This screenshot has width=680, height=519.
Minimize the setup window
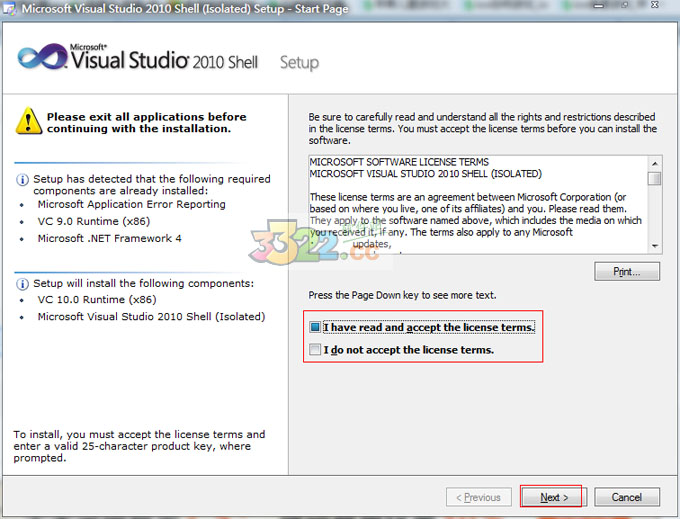(599, 6)
